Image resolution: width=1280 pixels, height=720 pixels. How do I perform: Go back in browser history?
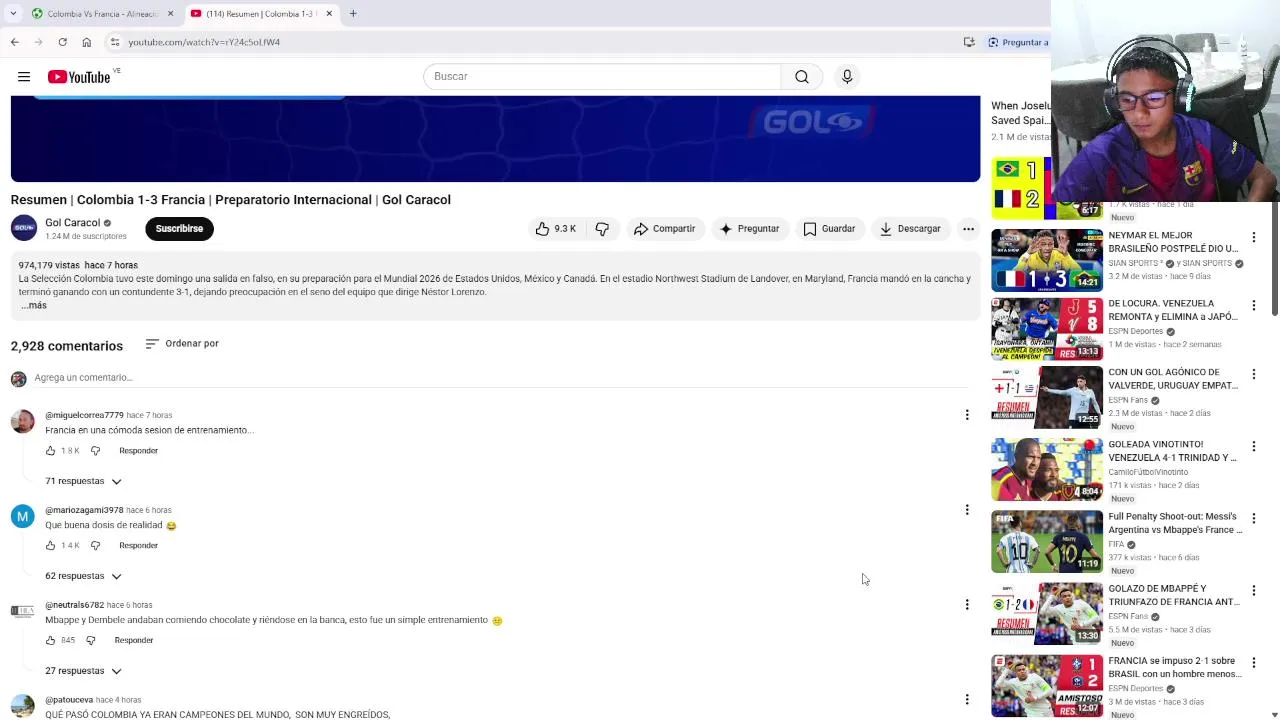(x=14, y=42)
